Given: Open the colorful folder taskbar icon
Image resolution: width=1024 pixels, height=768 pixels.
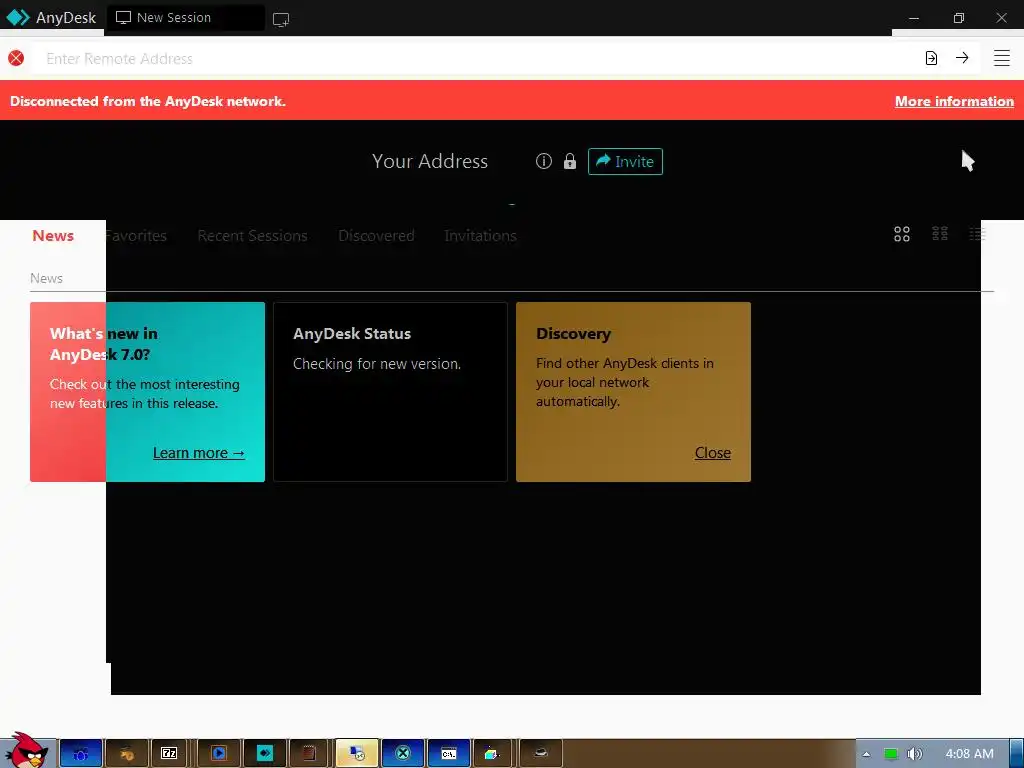Looking at the screenshot, I should click(x=492, y=753).
